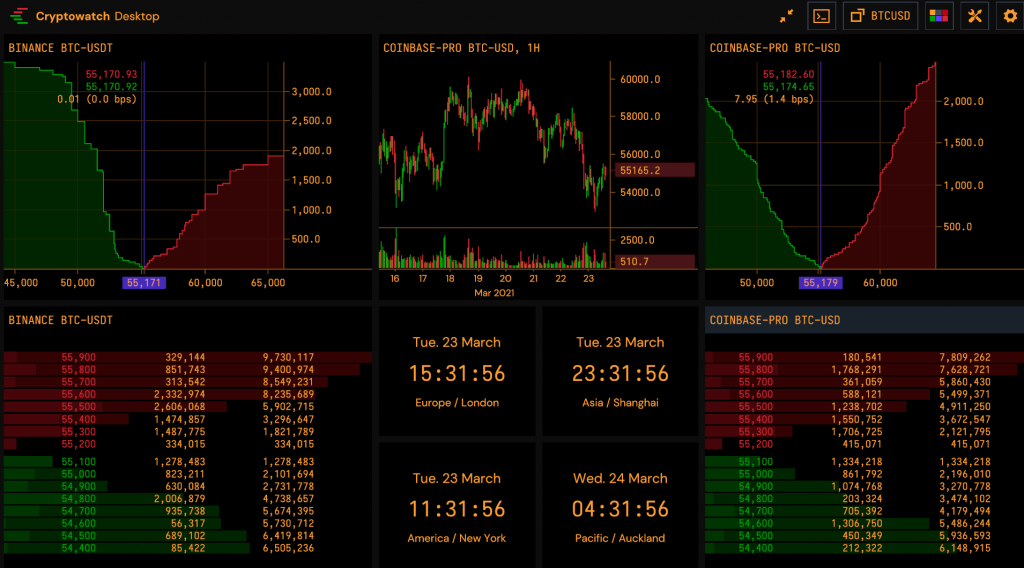Open the settings gear icon
1024x568 pixels.
pyautogui.click(x=1009, y=16)
